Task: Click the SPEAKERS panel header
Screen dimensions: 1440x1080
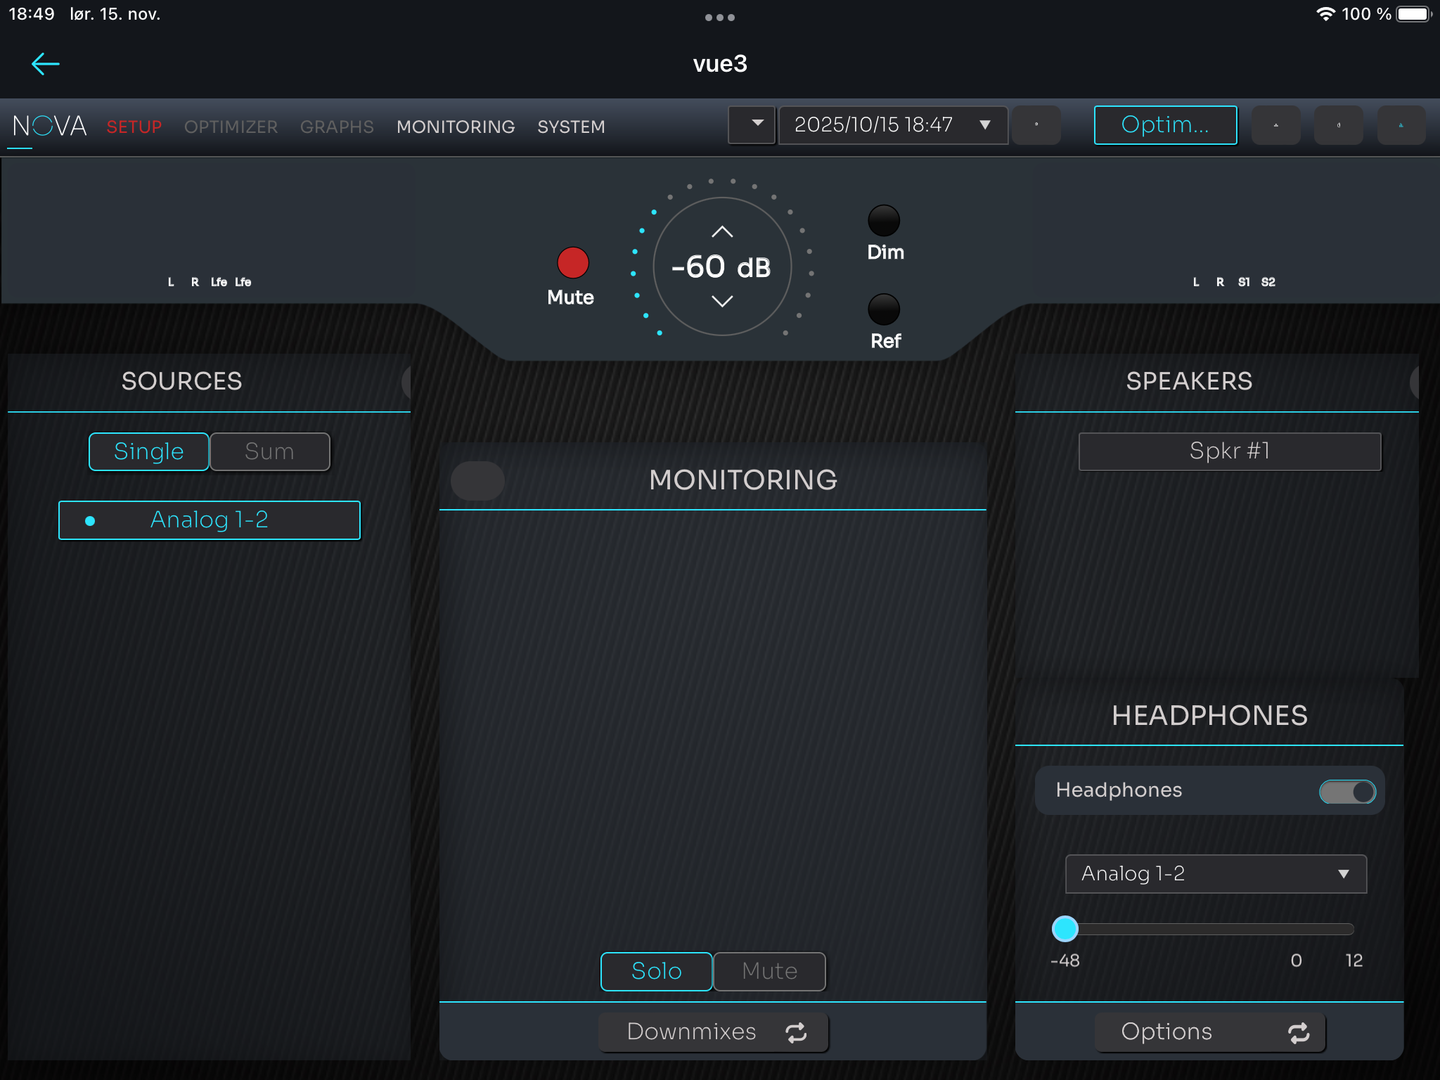Action: [x=1189, y=381]
